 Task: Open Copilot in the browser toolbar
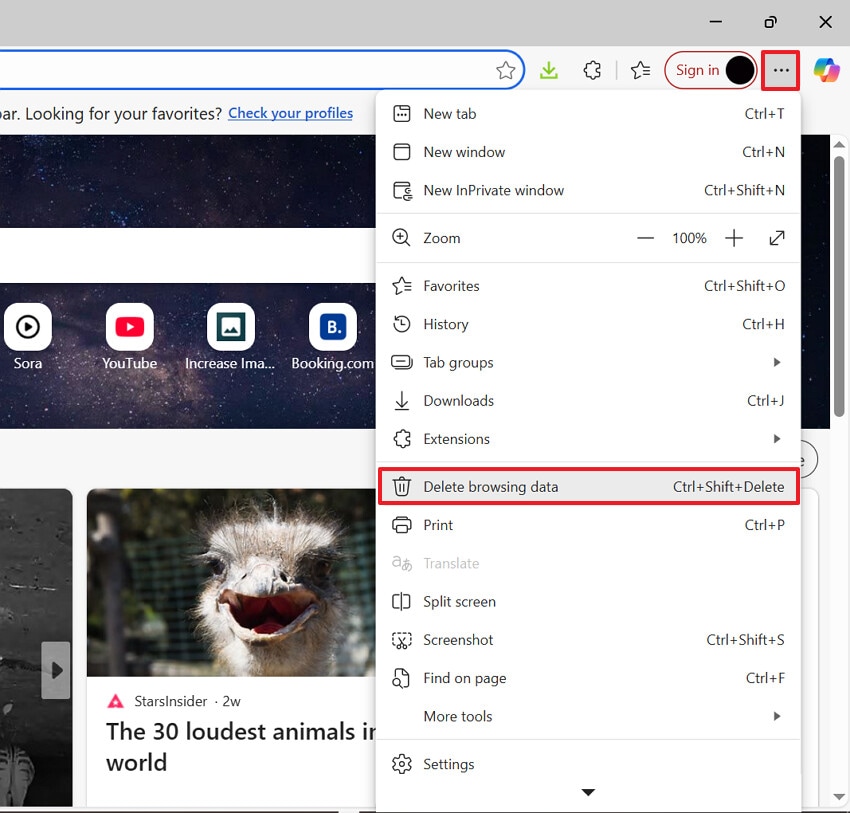[826, 70]
